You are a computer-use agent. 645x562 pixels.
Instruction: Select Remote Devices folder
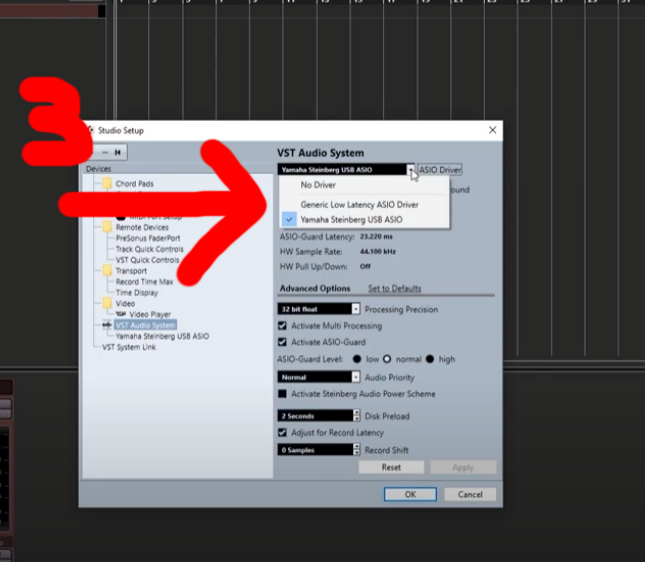click(142, 227)
